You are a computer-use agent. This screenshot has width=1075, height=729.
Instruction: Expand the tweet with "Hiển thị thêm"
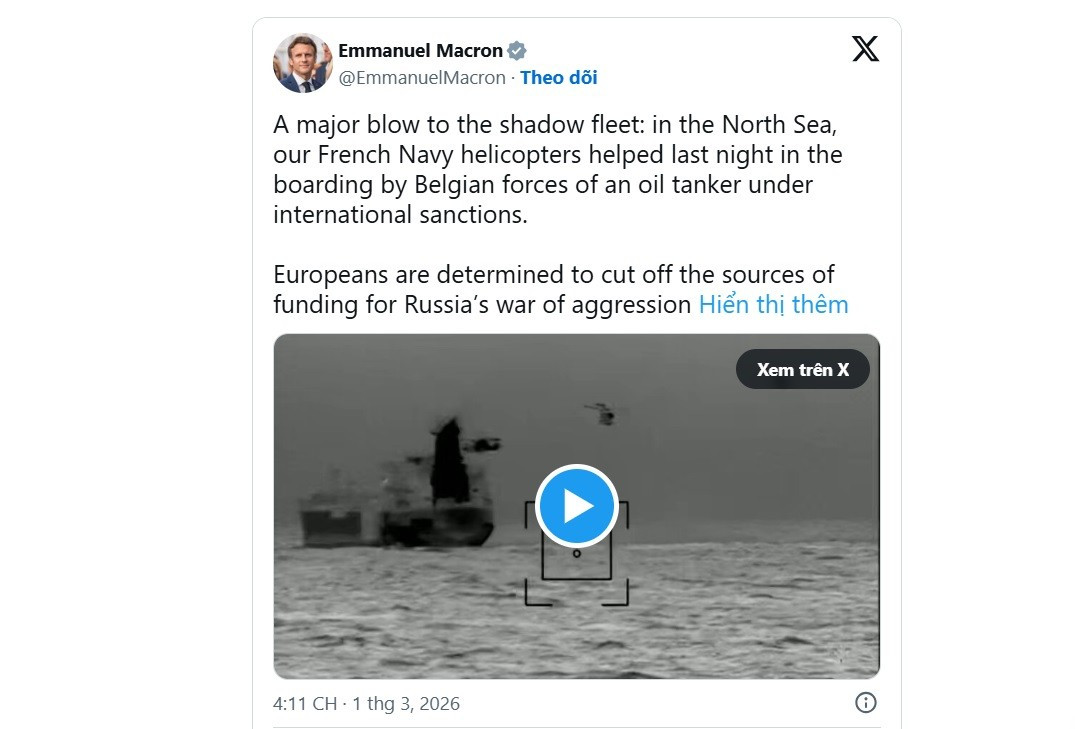773,305
